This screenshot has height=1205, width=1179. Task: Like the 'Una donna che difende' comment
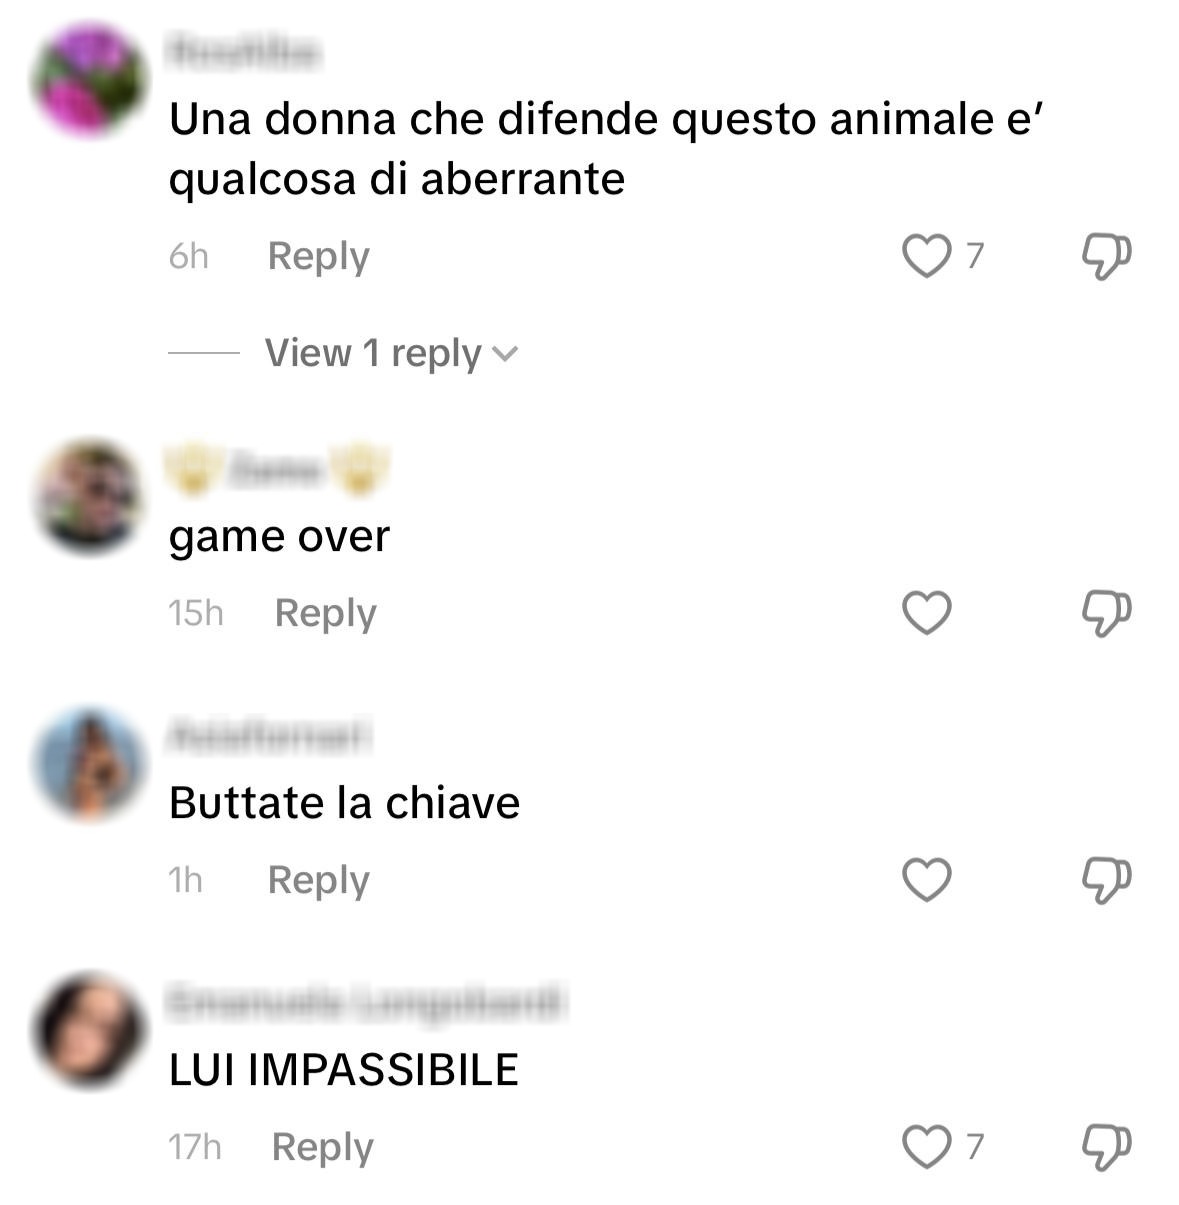click(x=926, y=256)
